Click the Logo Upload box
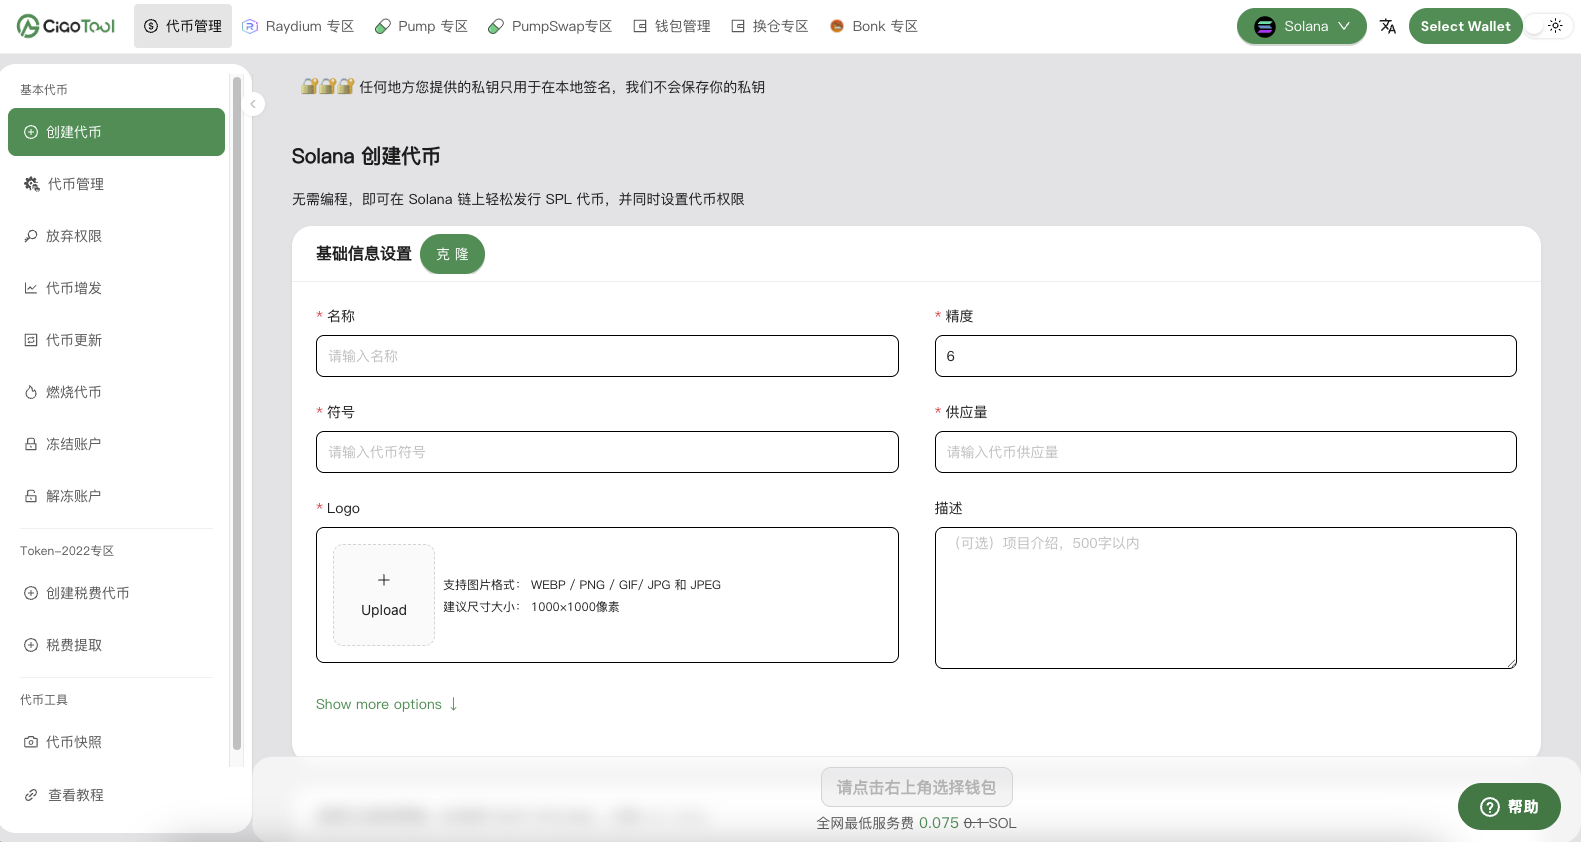This screenshot has height=842, width=1581. [x=384, y=595]
